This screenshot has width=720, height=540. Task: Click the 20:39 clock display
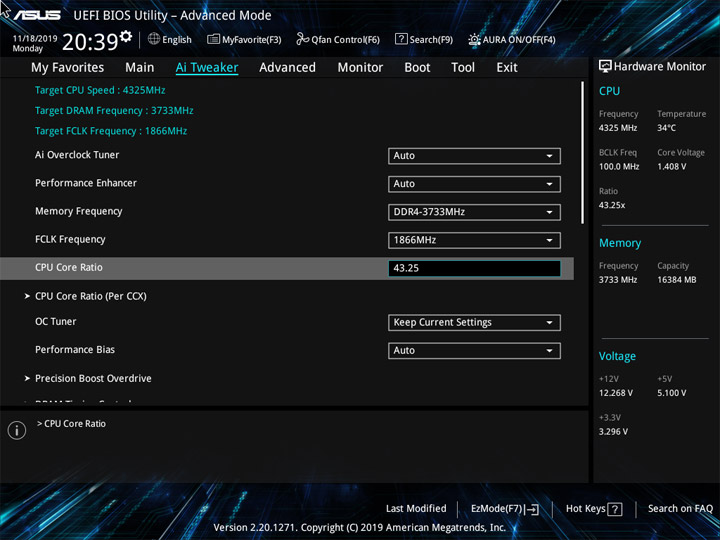(x=90, y=42)
